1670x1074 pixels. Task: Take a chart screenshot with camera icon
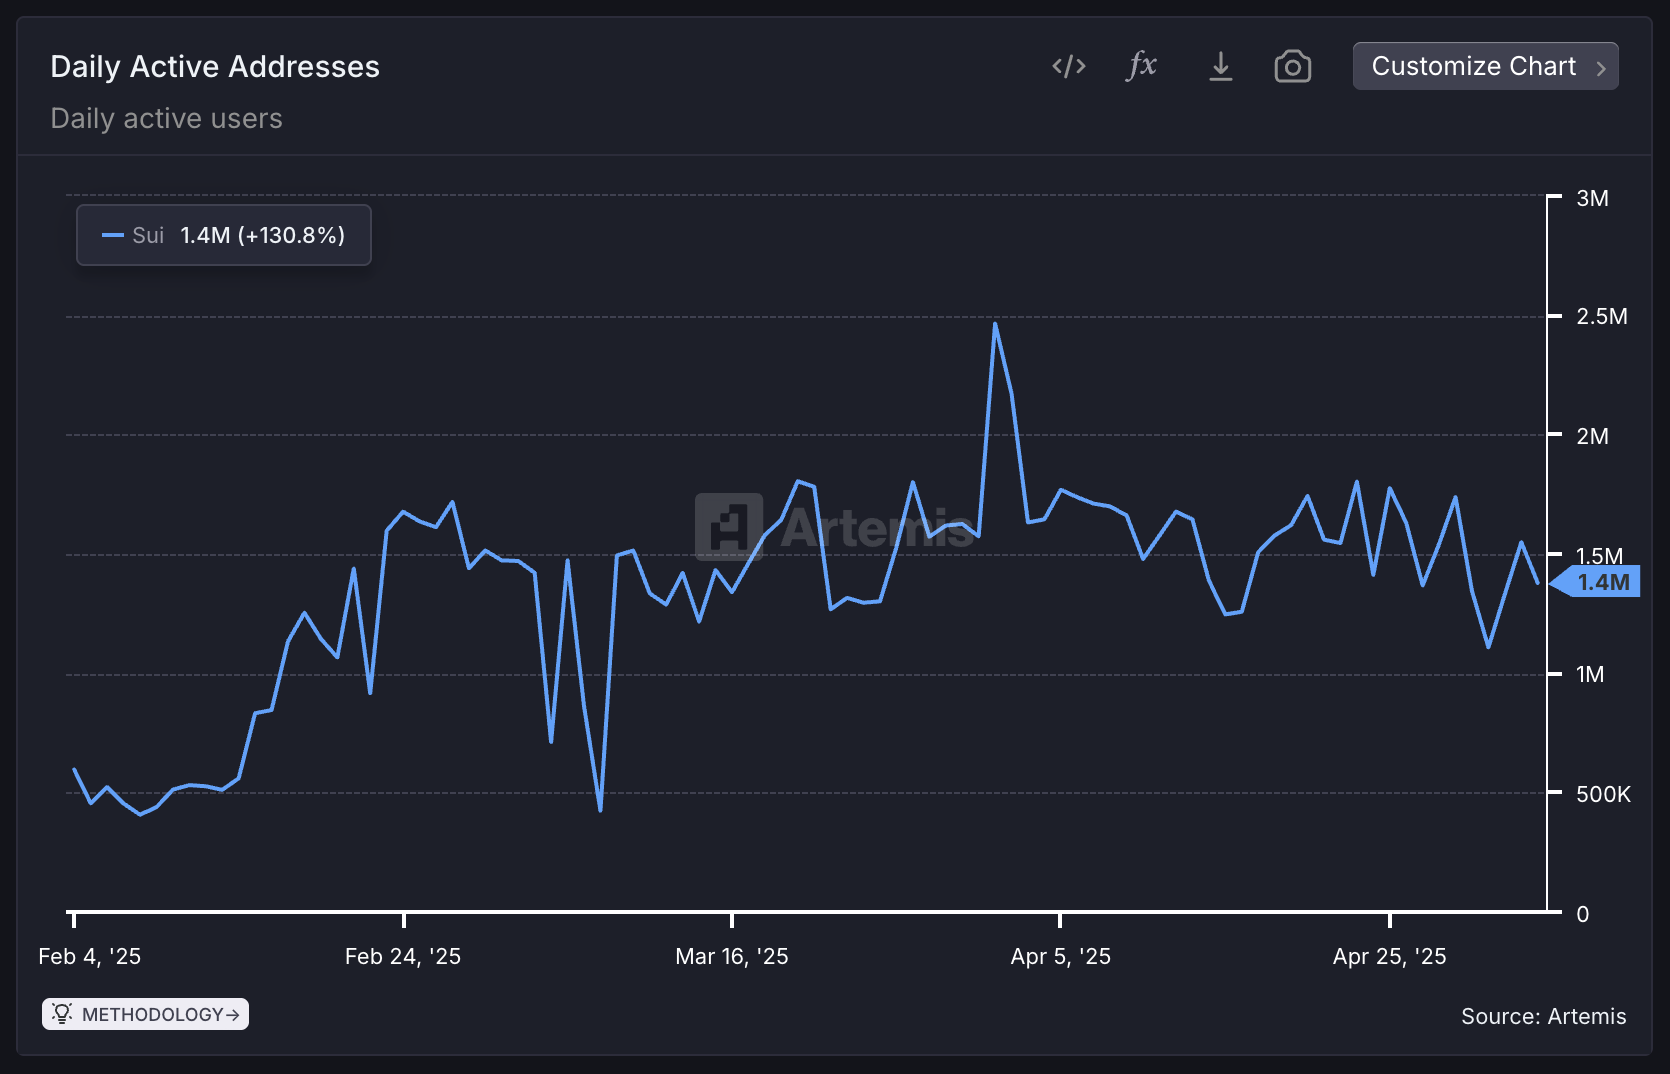point(1292,66)
